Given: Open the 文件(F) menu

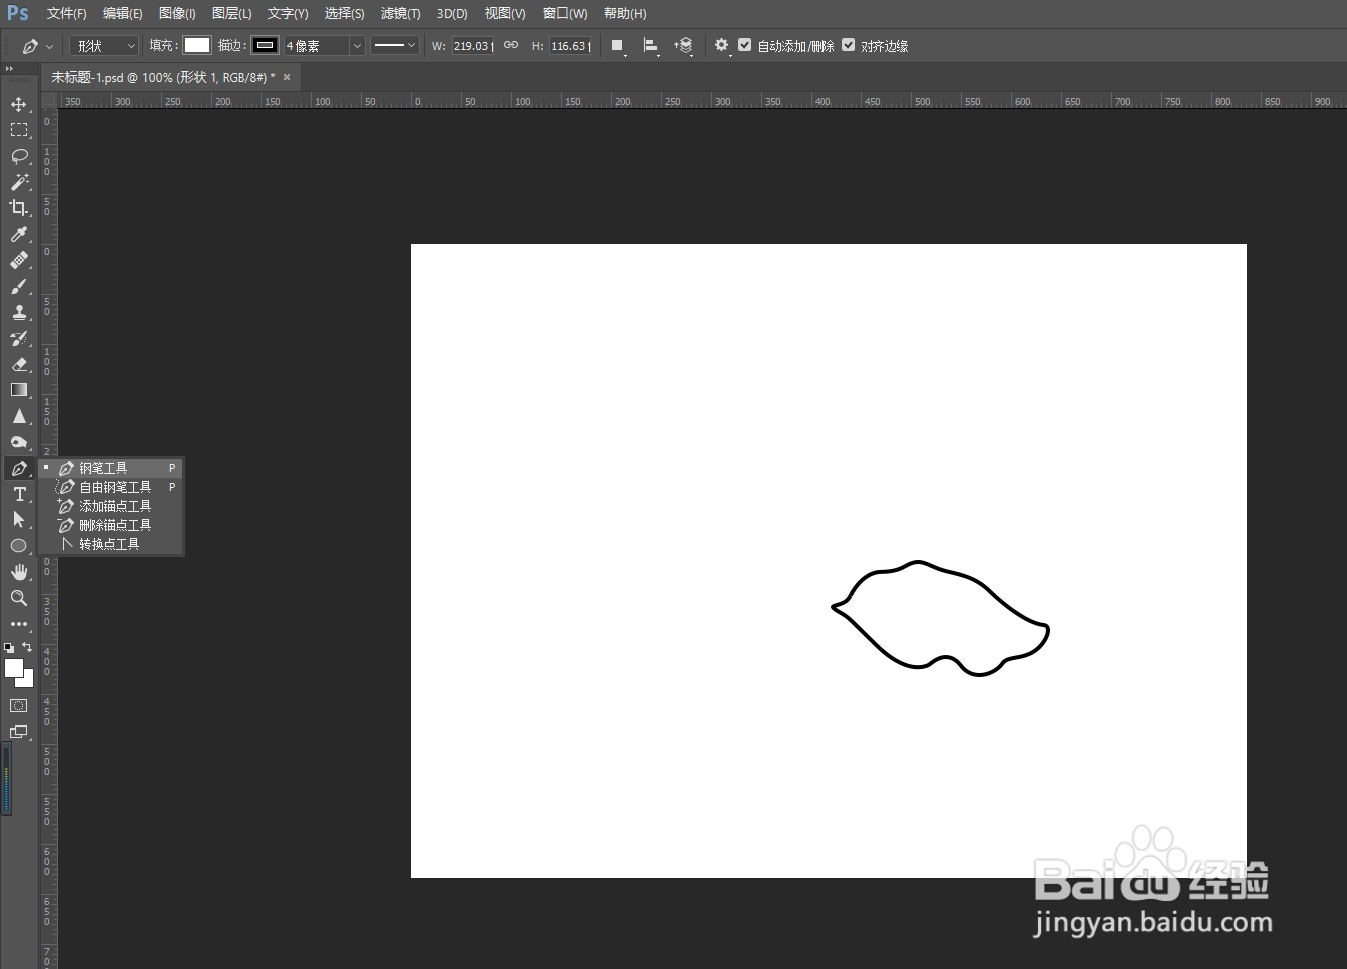Looking at the screenshot, I should click(x=66, y=14).
